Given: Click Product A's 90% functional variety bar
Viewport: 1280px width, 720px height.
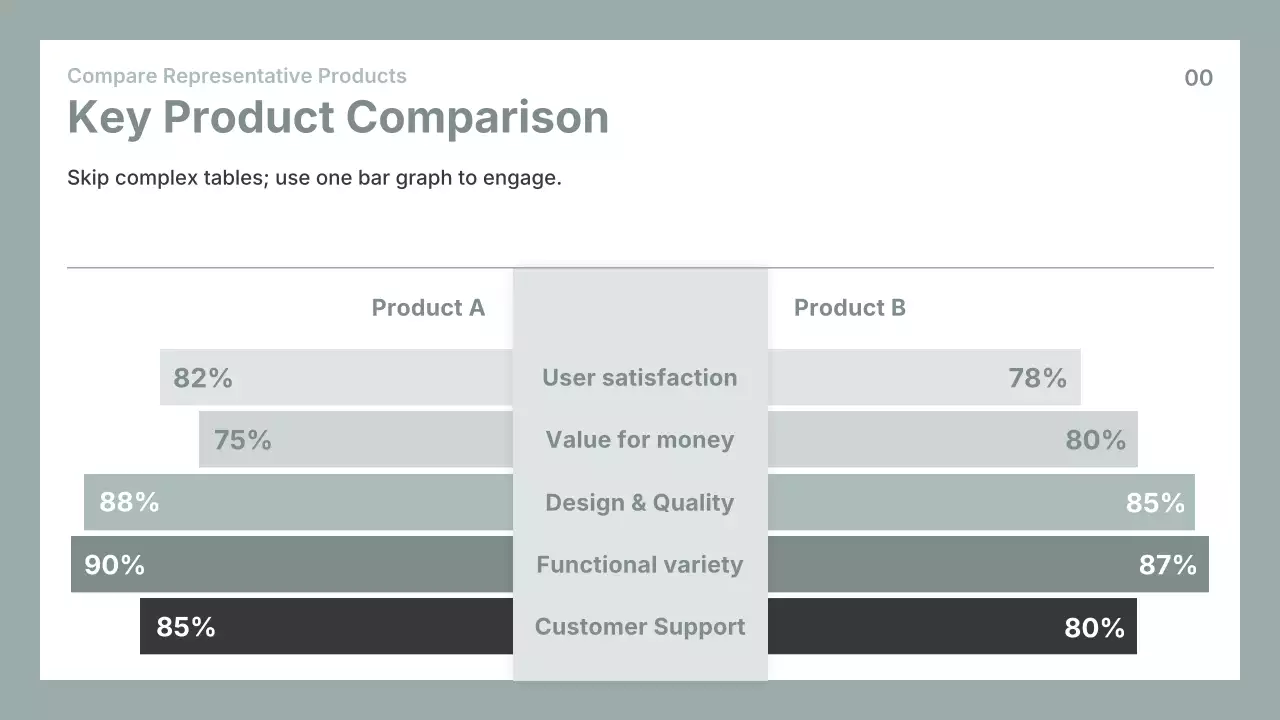Looking at the screenshot, I should [x=292, y=564].
